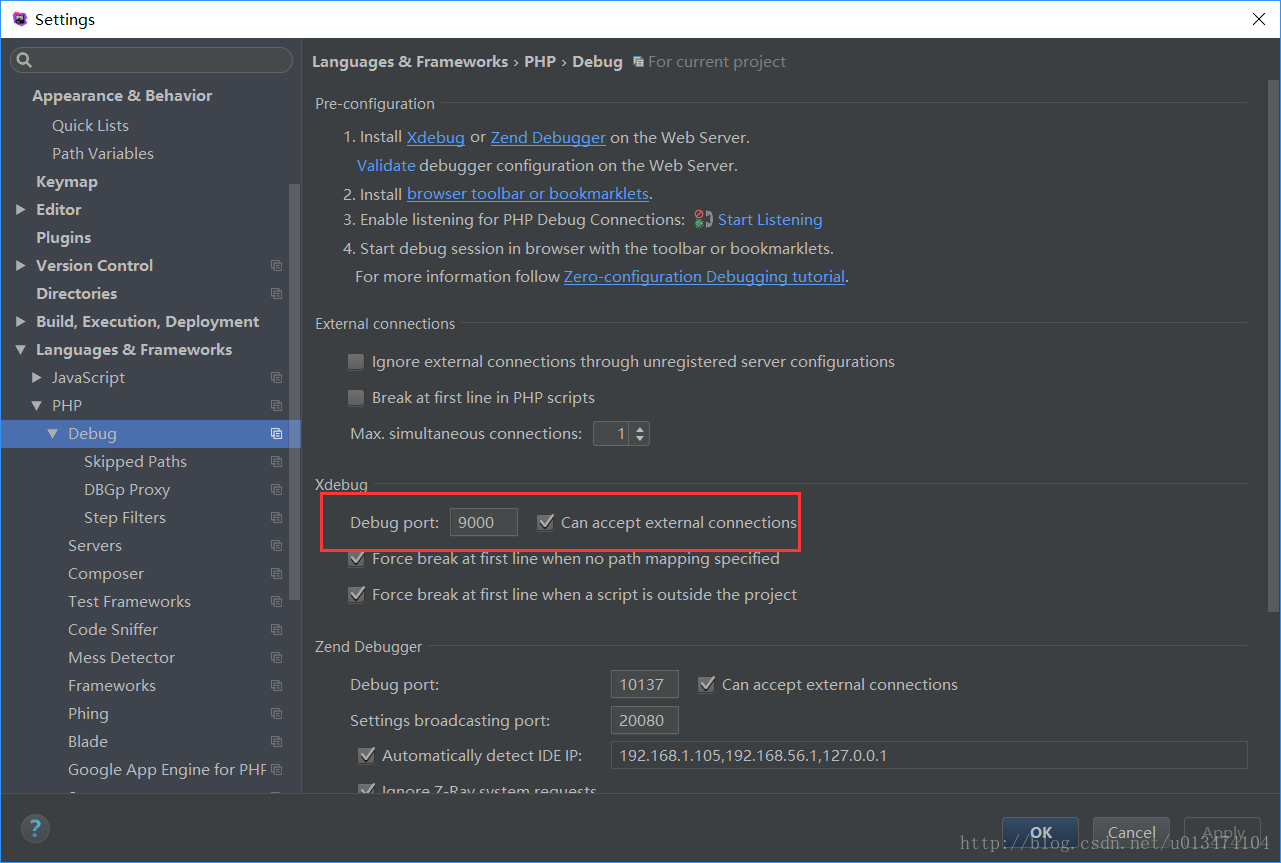The width and height of the screenshot is (1281, 863).
Task: Select Path Variables settings page
Action: [x=103, y=154]
